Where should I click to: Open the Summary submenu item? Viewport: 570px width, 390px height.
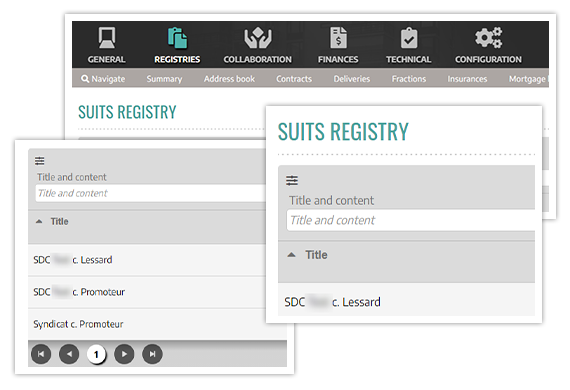(x=164, y=79)
